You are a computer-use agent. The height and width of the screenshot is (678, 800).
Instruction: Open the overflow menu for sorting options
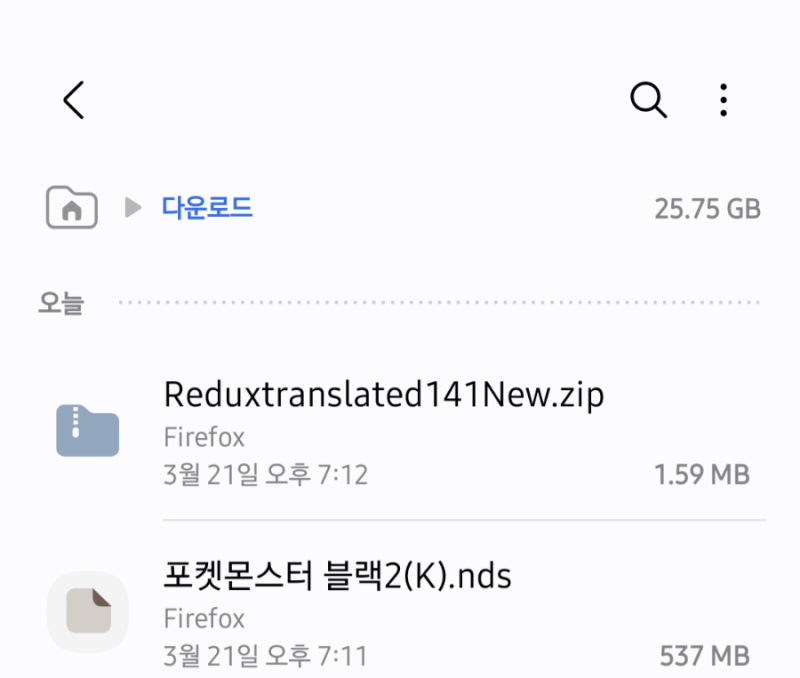[x=723, y=100]
